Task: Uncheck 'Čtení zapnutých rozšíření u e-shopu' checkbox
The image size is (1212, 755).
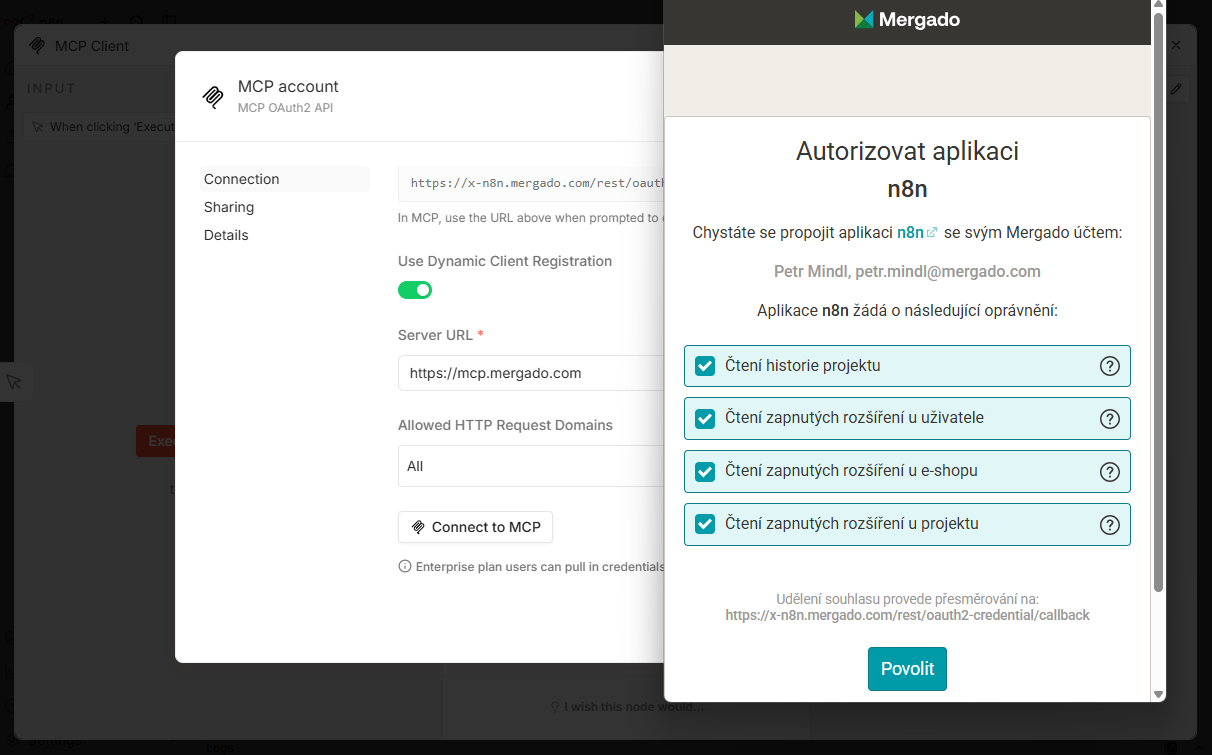Action: 705,471
